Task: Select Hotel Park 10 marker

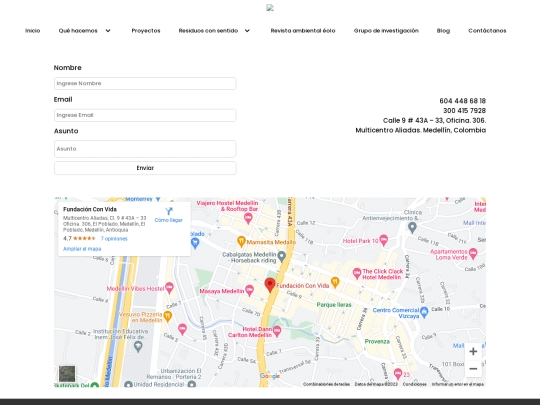Action: (383, 240)
